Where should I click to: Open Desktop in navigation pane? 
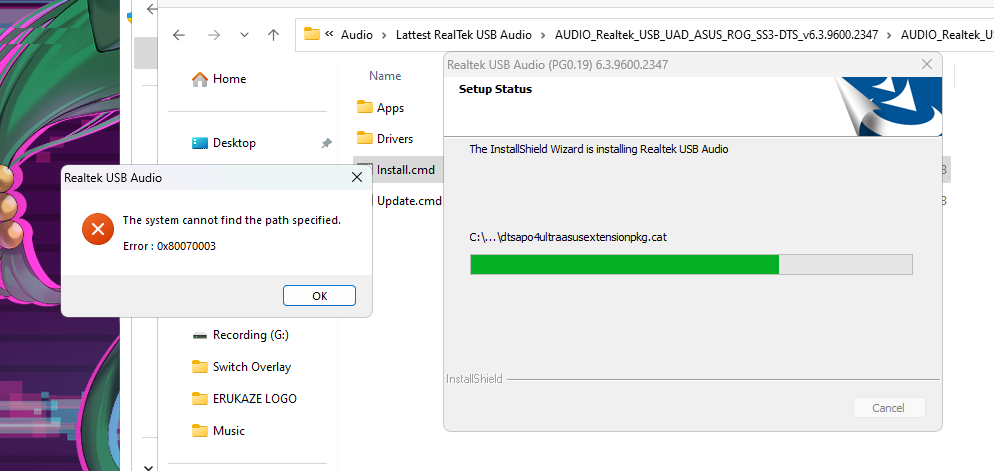235,143
